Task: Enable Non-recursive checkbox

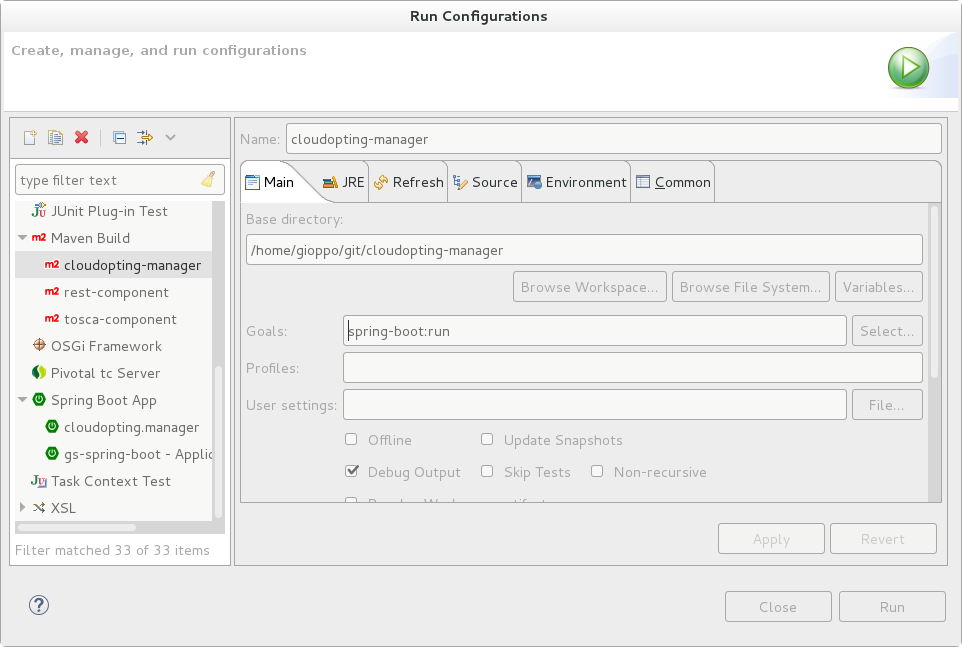Action: [596, 471]
